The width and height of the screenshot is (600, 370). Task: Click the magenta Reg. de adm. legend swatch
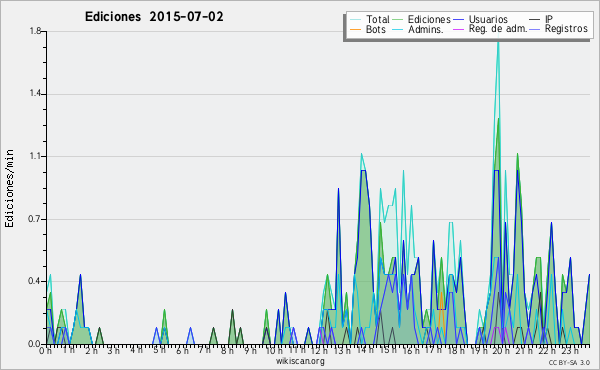pos(458,29)
